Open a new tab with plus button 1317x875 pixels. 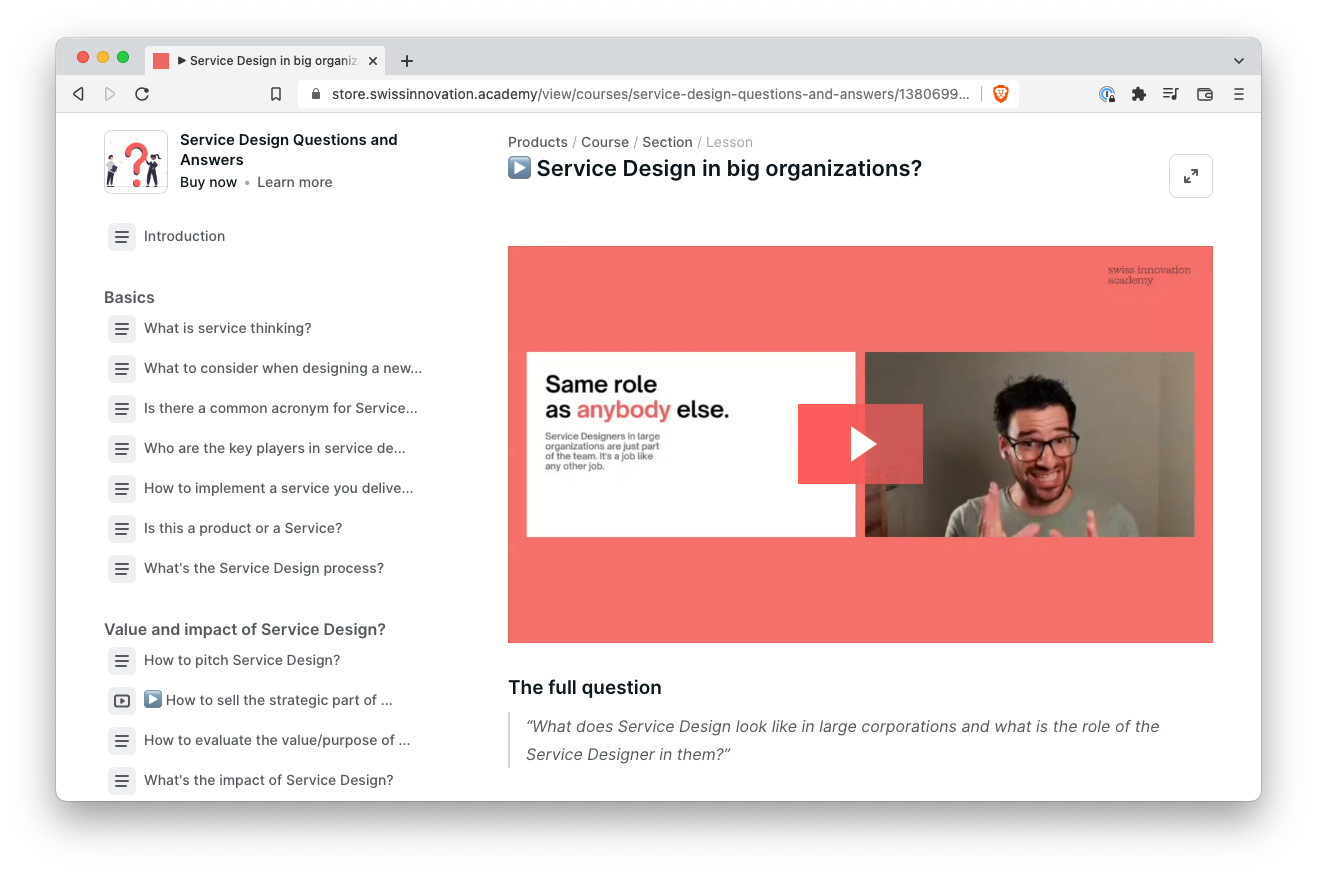406,61
